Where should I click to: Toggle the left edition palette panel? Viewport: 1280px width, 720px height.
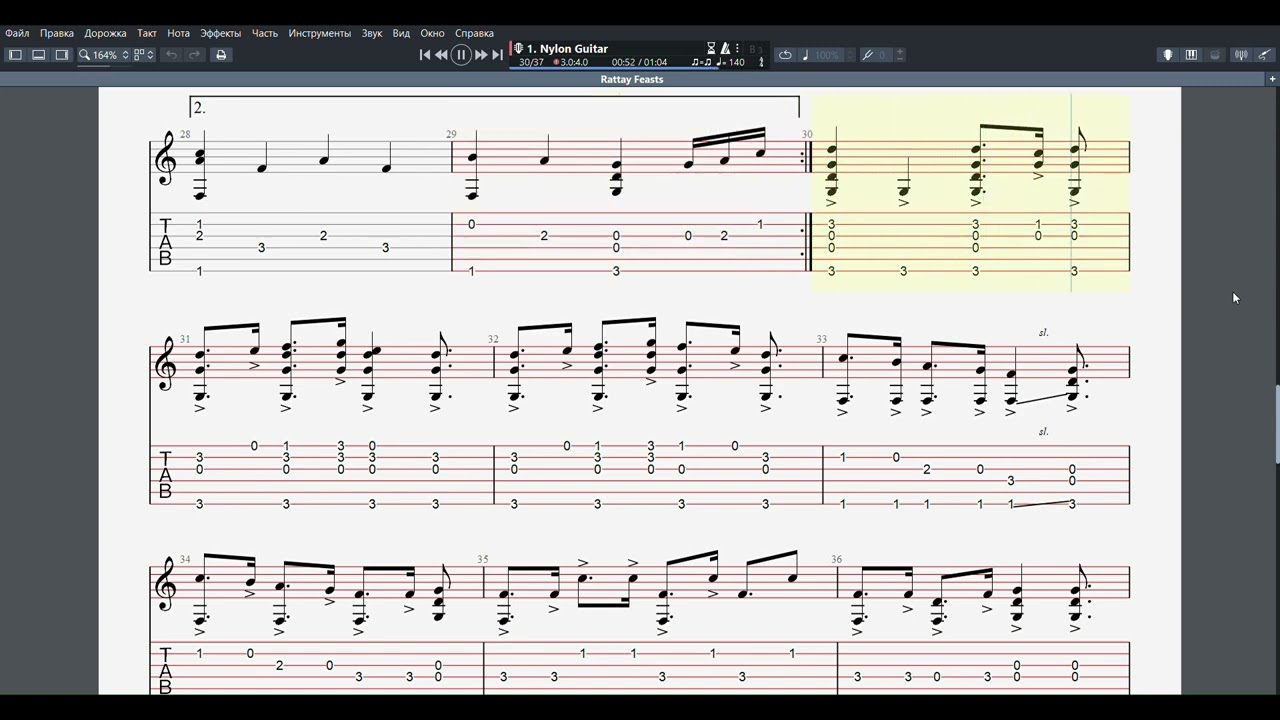click(x=15, y=55)
